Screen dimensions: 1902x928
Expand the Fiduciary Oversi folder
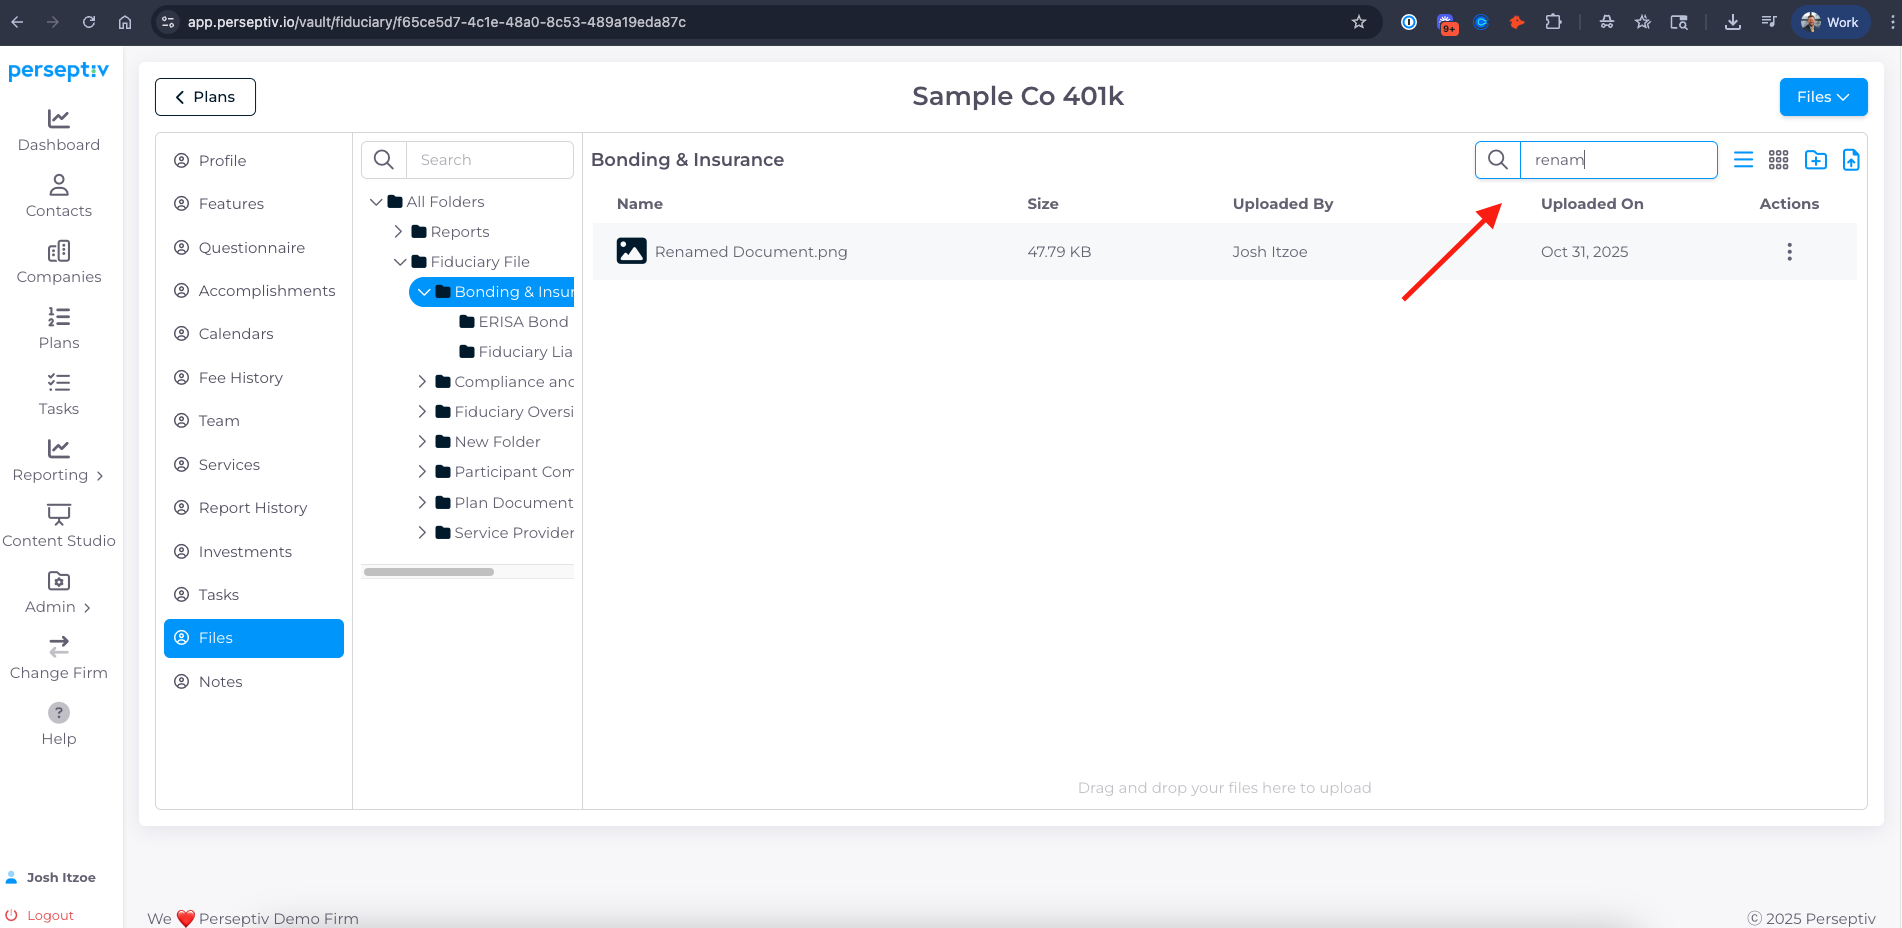click(422, 412)
